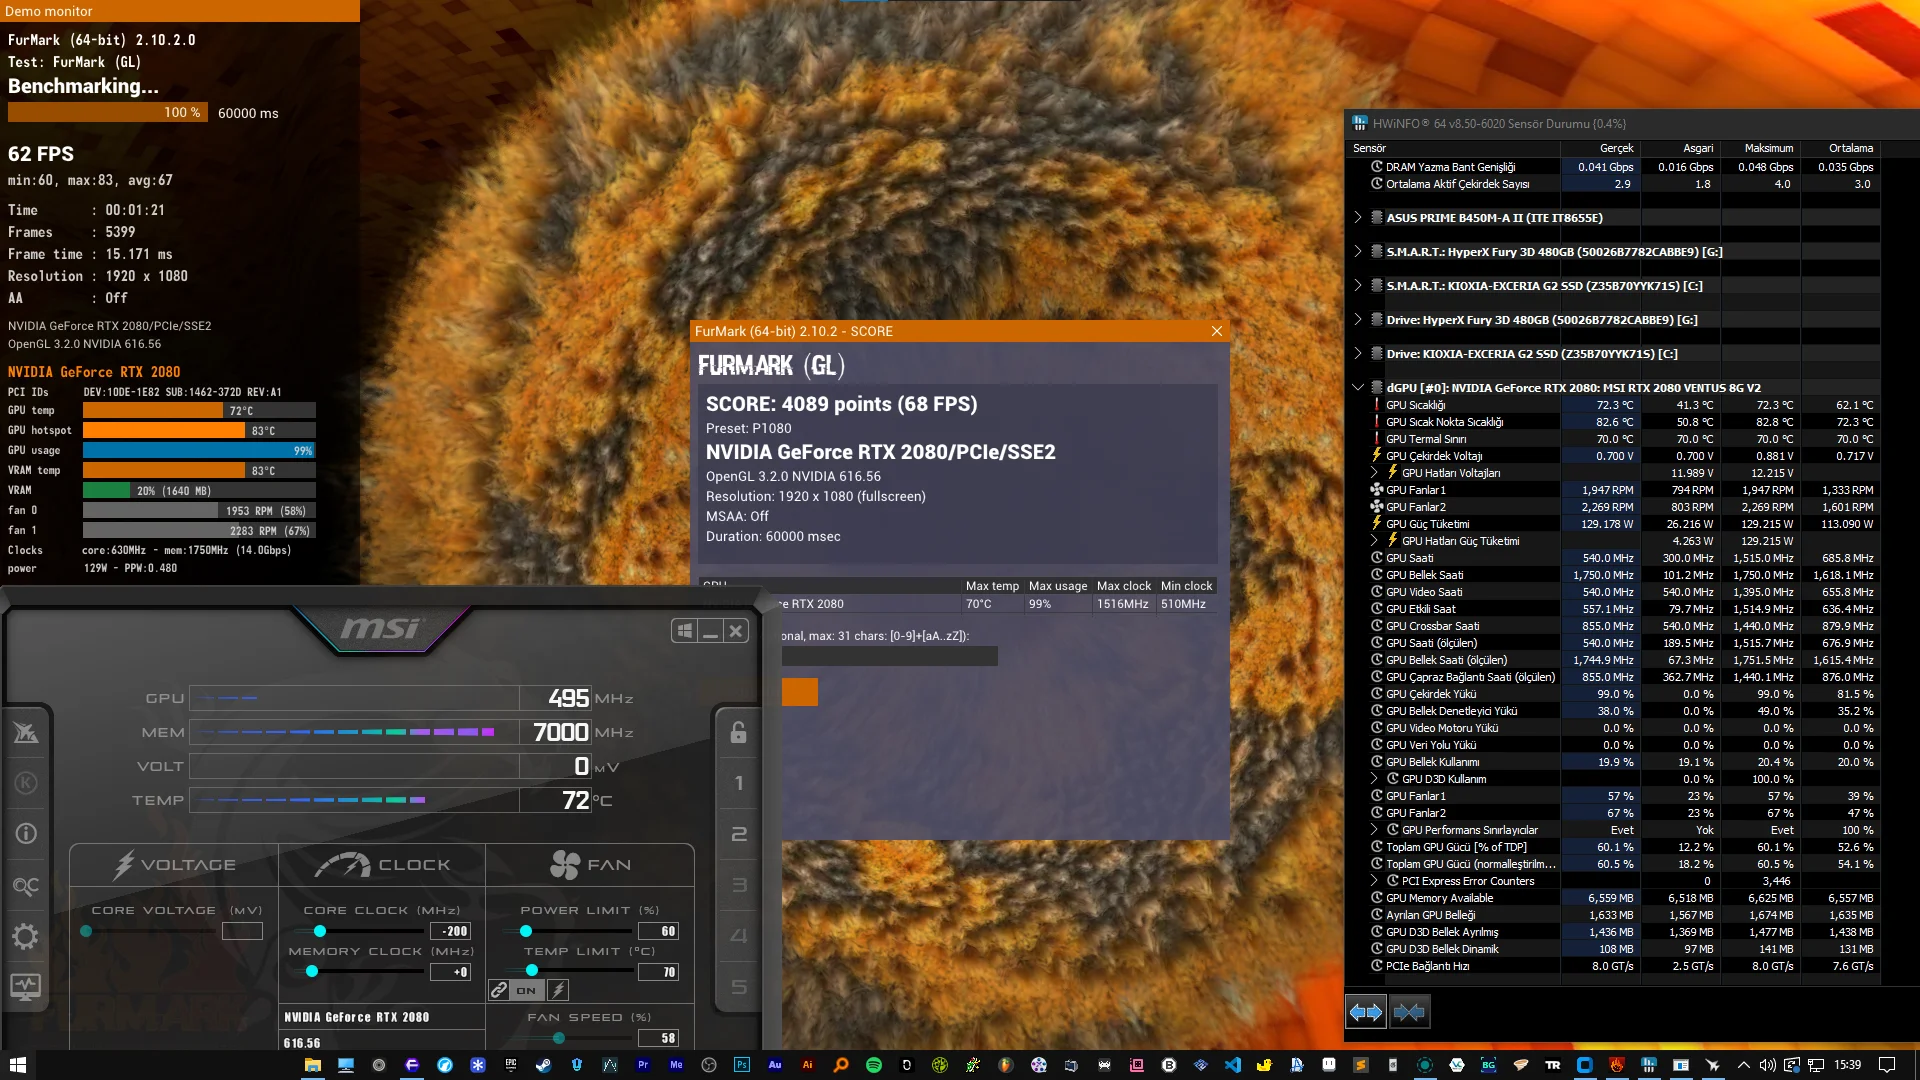Click the orange FurMark score button
Screen dimensions: 1920x1080
800,692
